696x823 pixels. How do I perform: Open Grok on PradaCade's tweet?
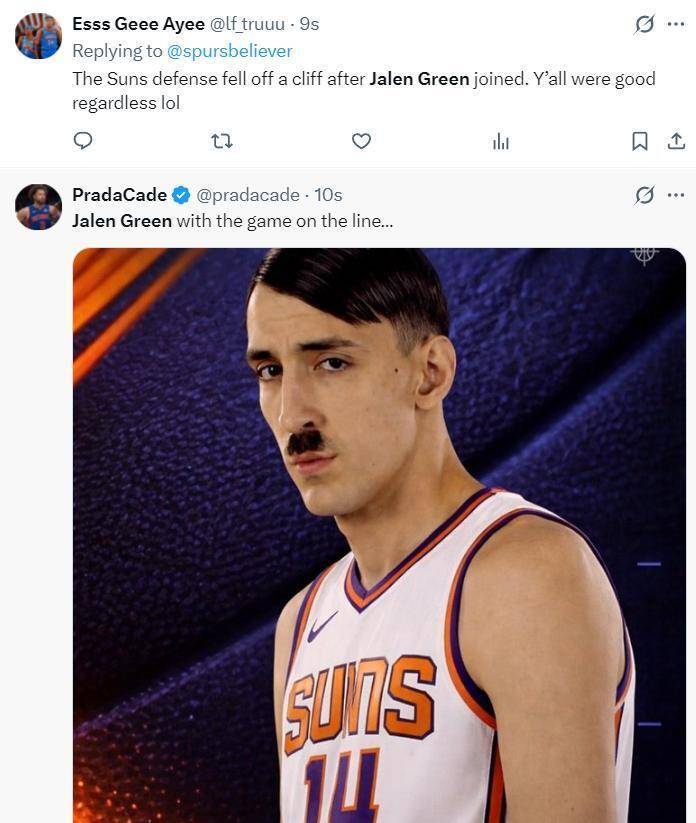click(x=645, y=195)
